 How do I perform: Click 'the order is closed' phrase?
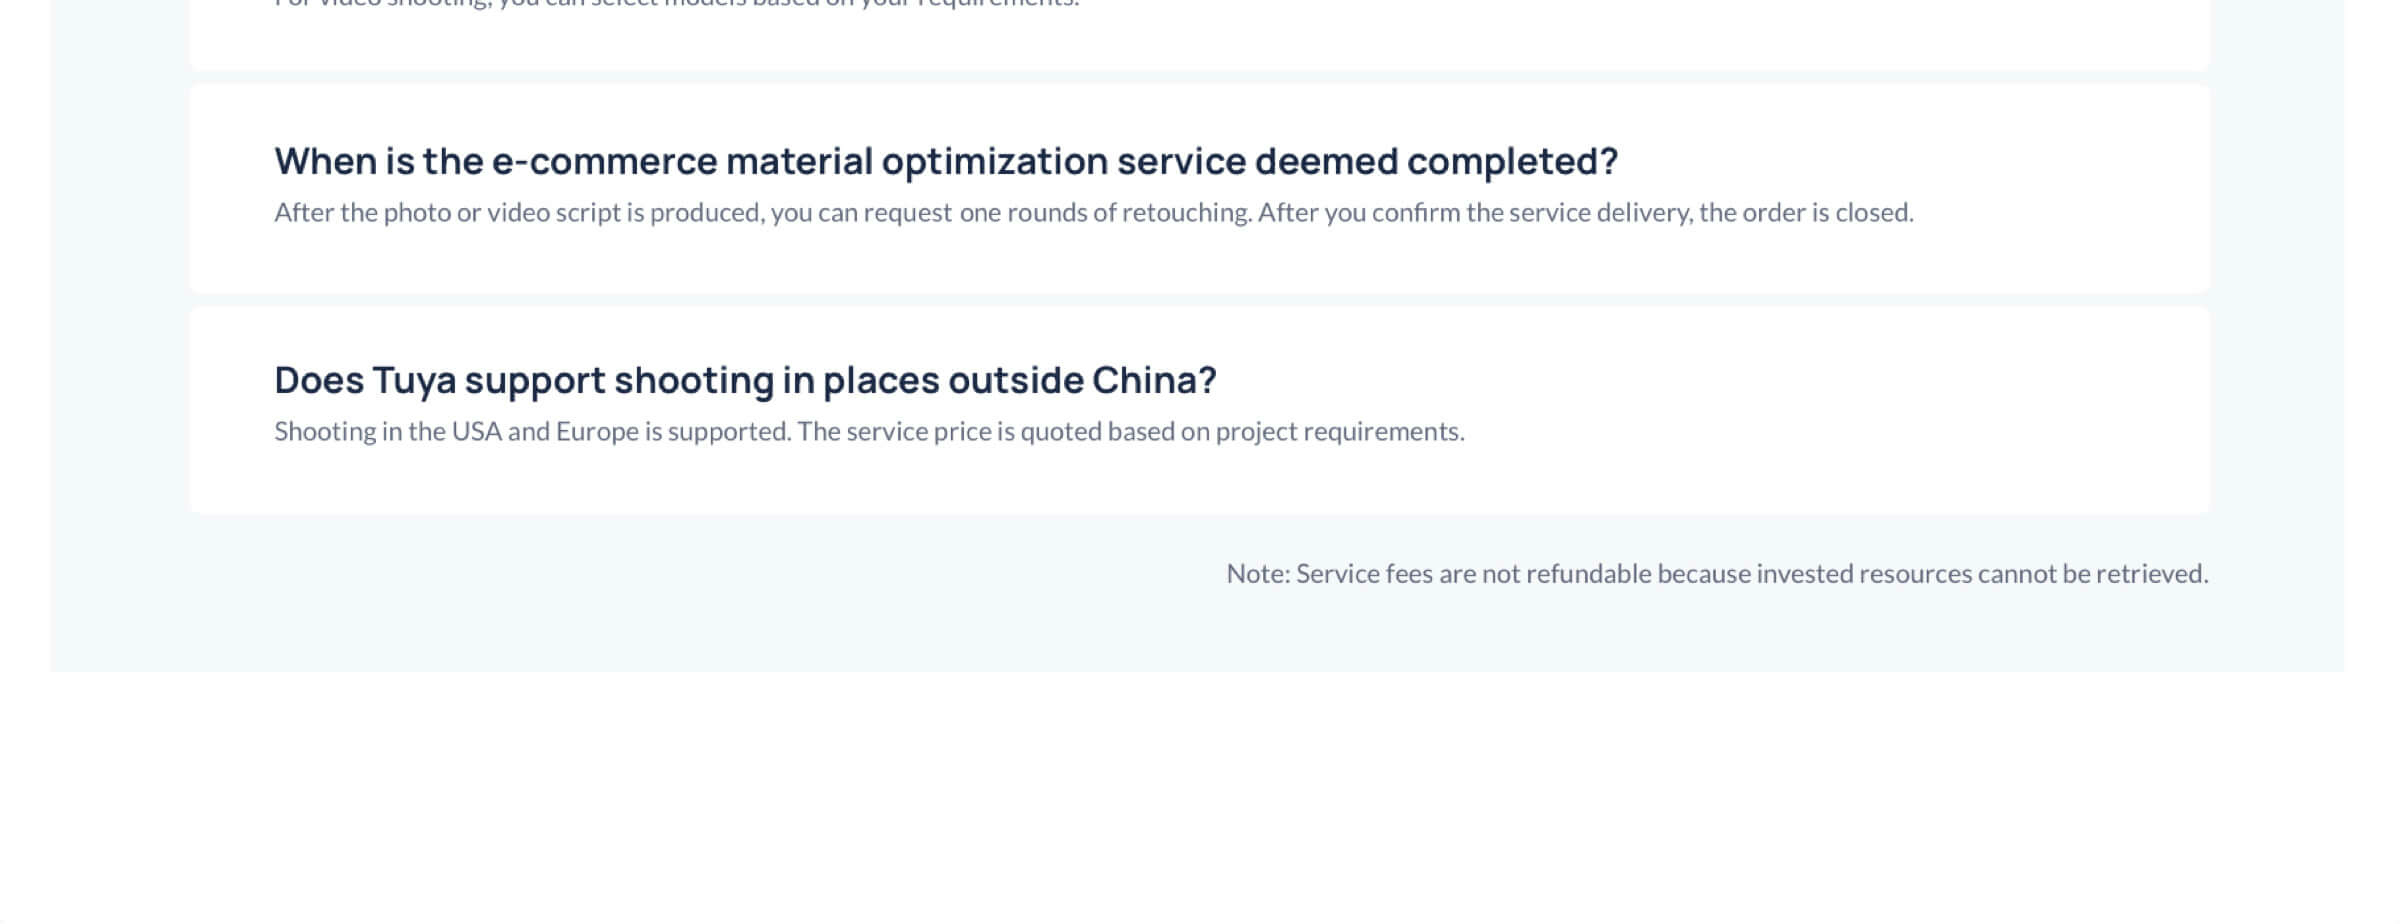click(x=1806, y=213)
